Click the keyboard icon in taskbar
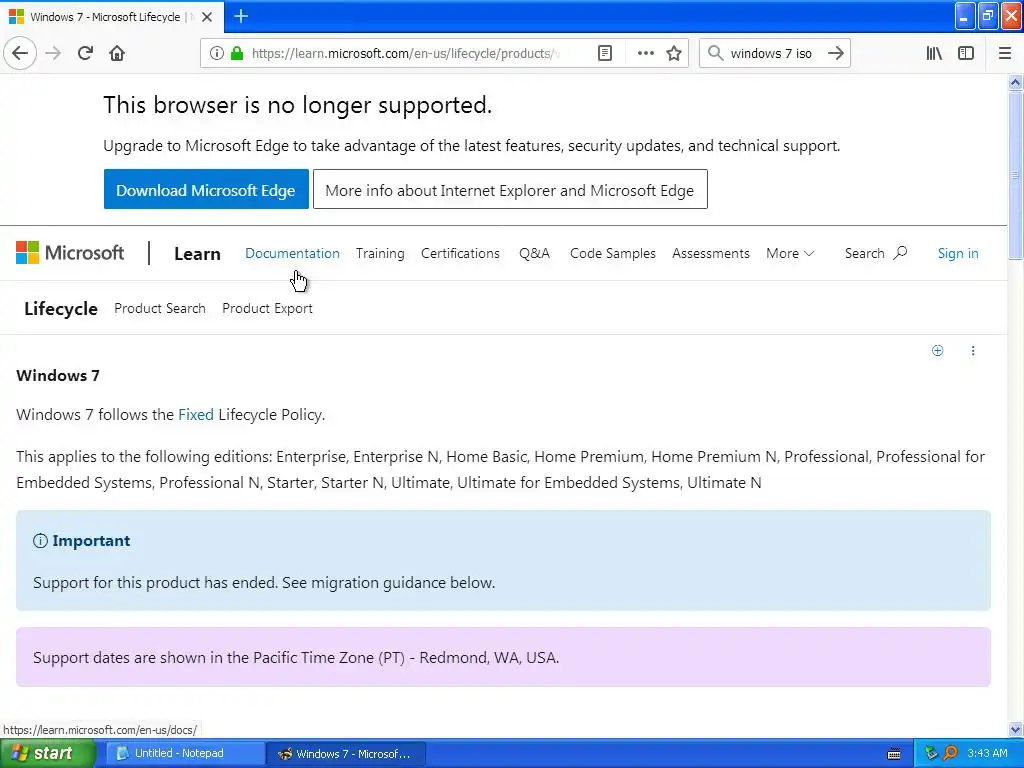 click(894, 754)
